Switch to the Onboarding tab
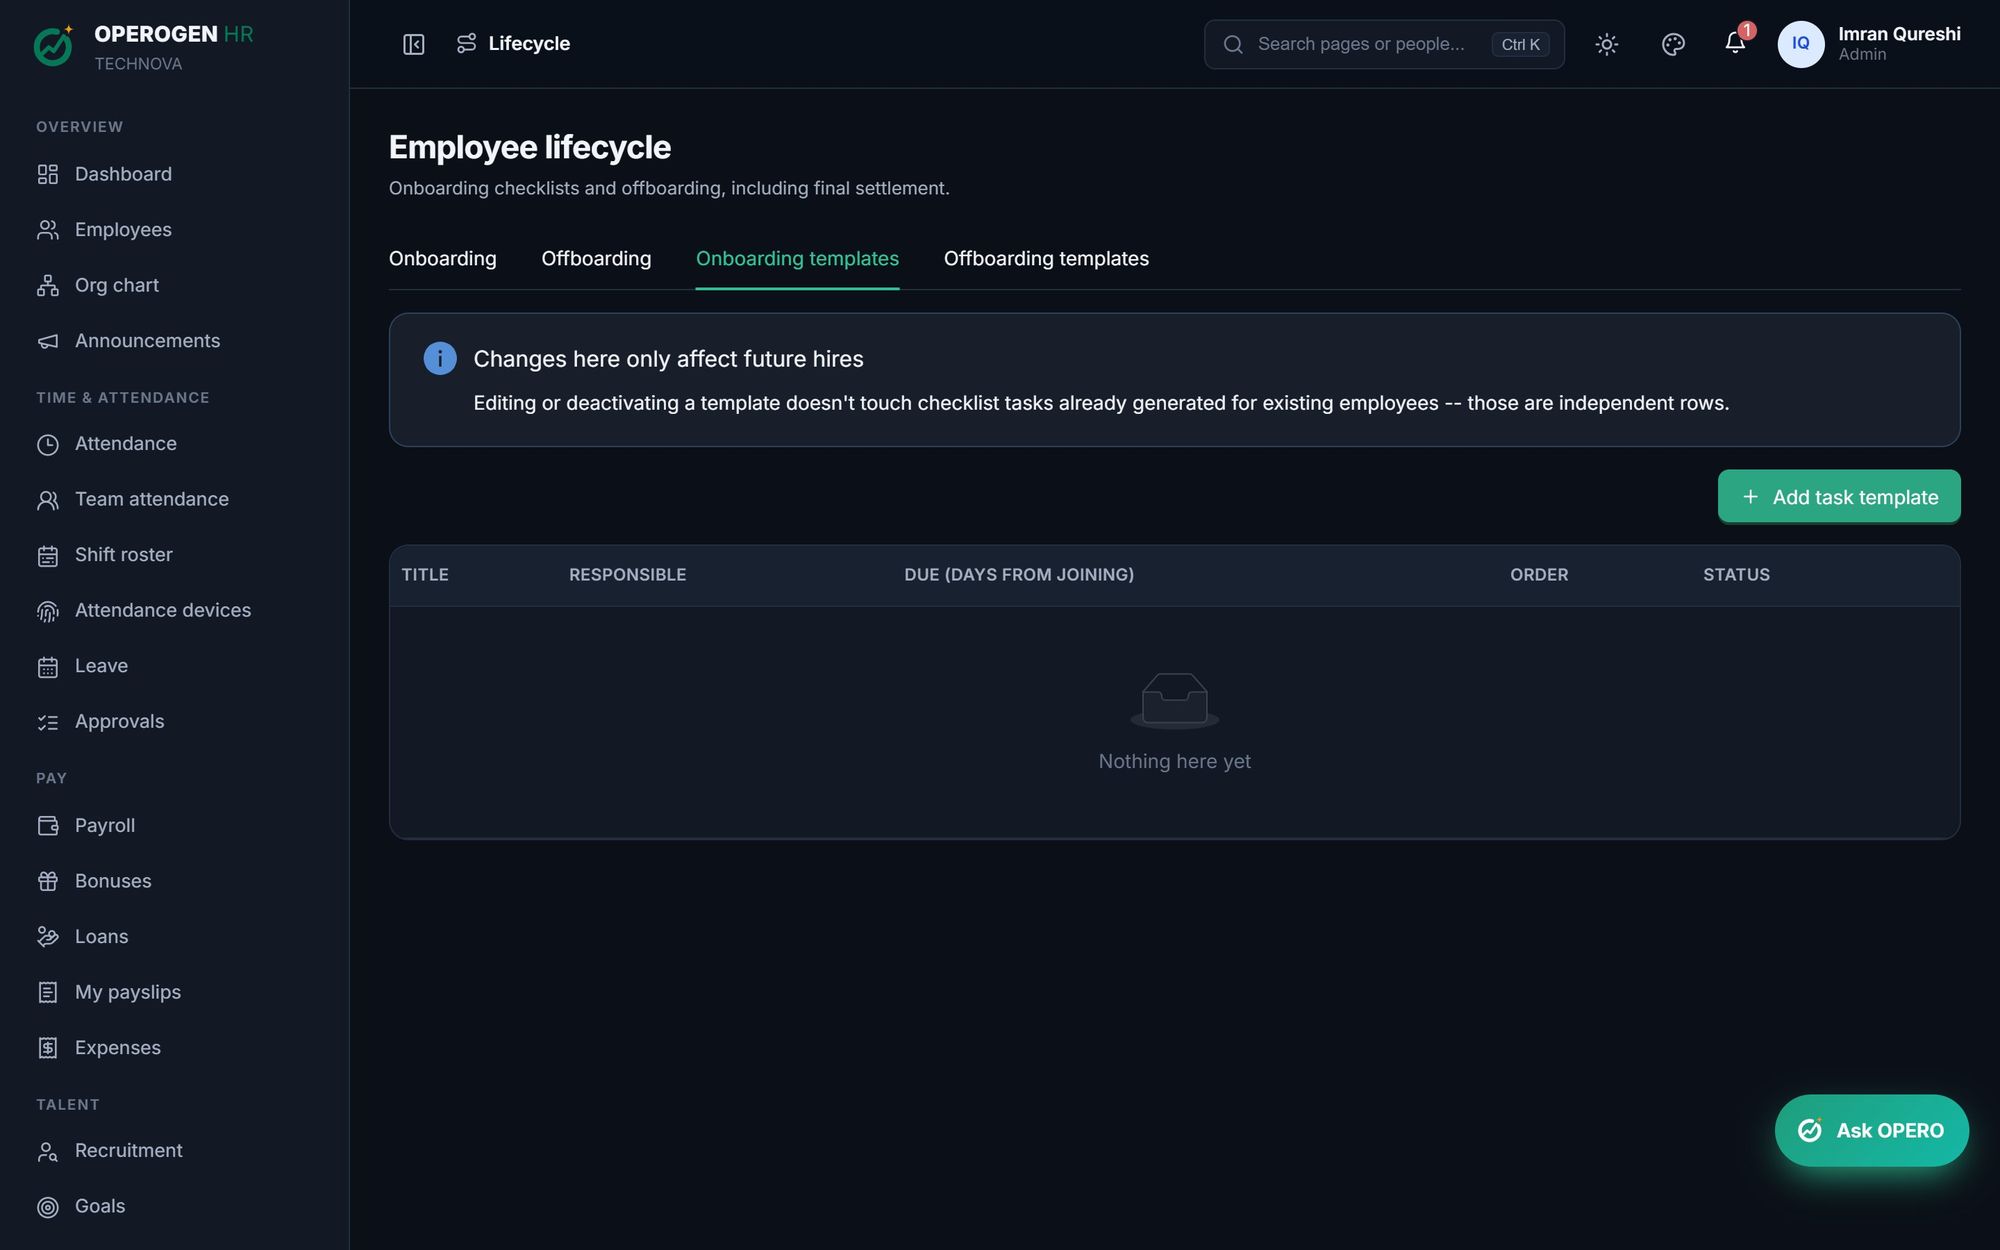 point(443,259)
